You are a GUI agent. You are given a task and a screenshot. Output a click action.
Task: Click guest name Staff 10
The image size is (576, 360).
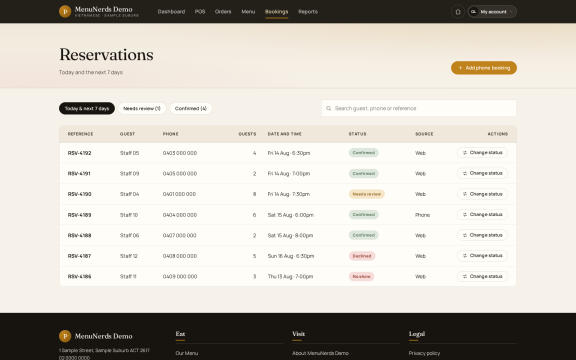pyautogui.click(x=129, y=215)
